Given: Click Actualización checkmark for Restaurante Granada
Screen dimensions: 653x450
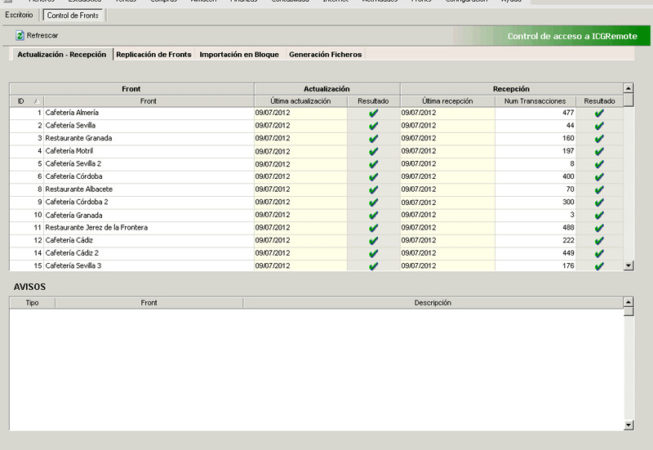Looking at the screenshot, I should [x=374, y=138].
